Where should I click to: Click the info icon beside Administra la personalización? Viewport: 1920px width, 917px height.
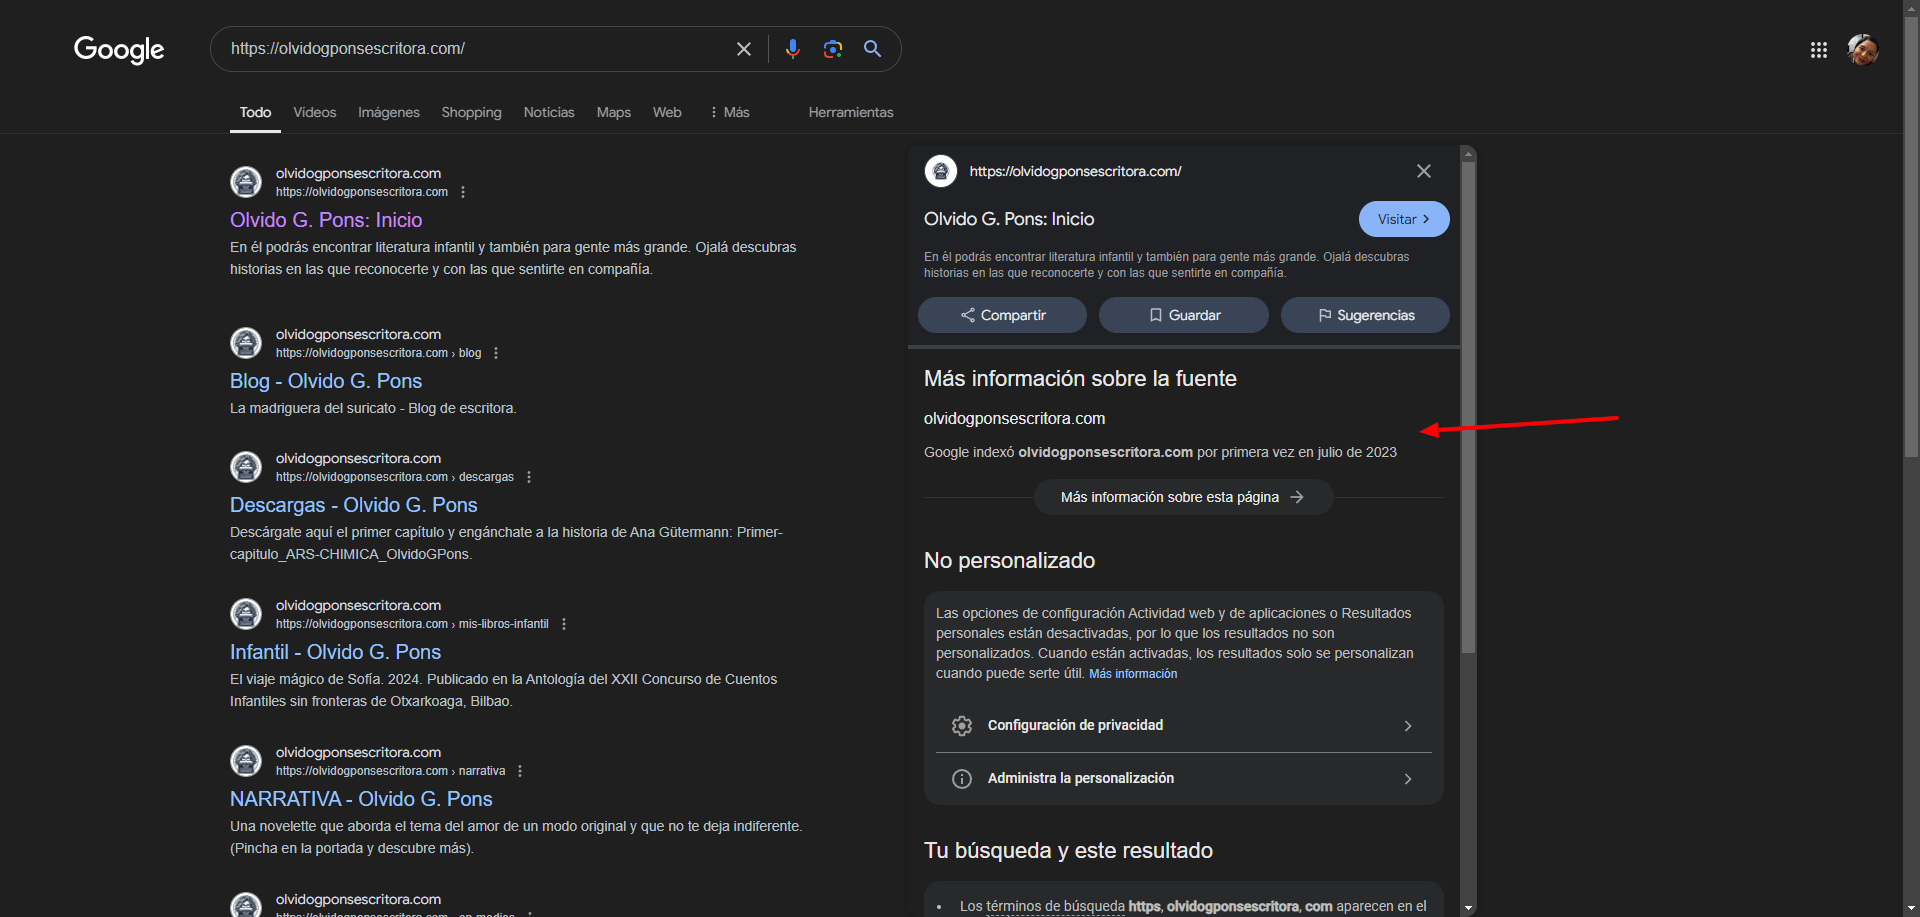pos(962,779)
